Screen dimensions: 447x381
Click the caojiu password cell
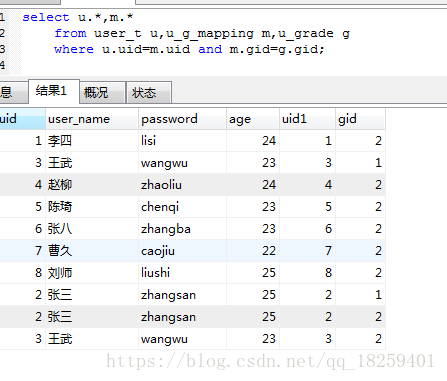(x=182, y=251)
